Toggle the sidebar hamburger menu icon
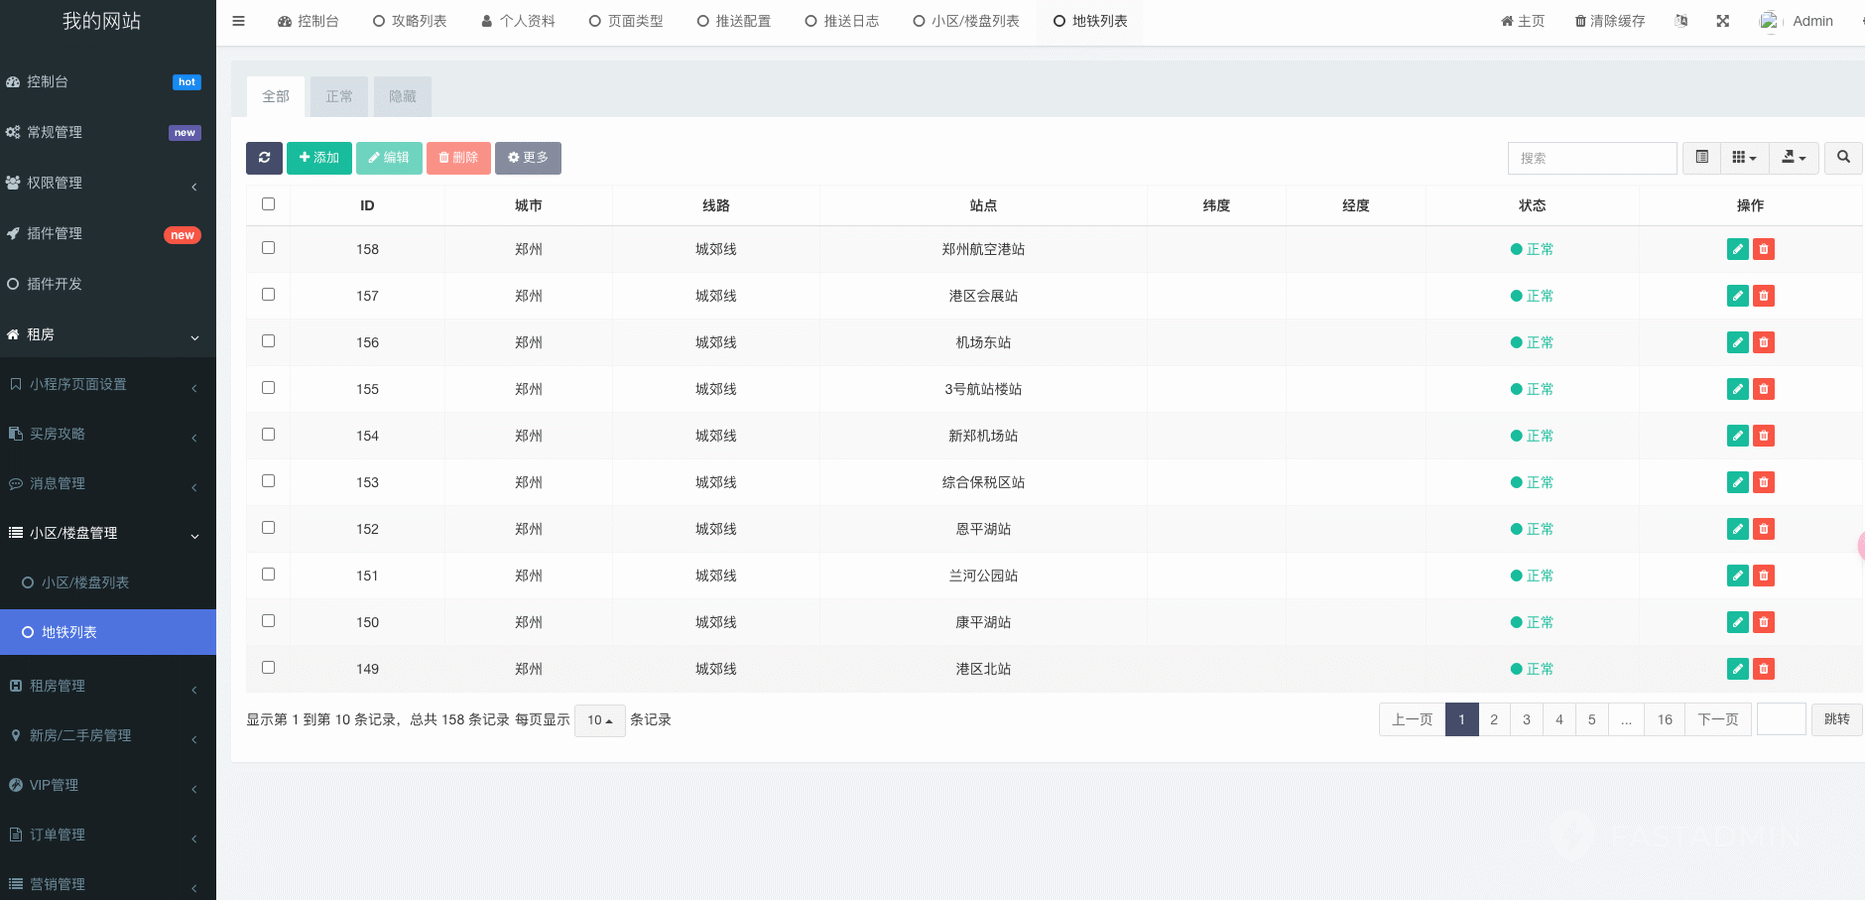 (x=238, y=21)
